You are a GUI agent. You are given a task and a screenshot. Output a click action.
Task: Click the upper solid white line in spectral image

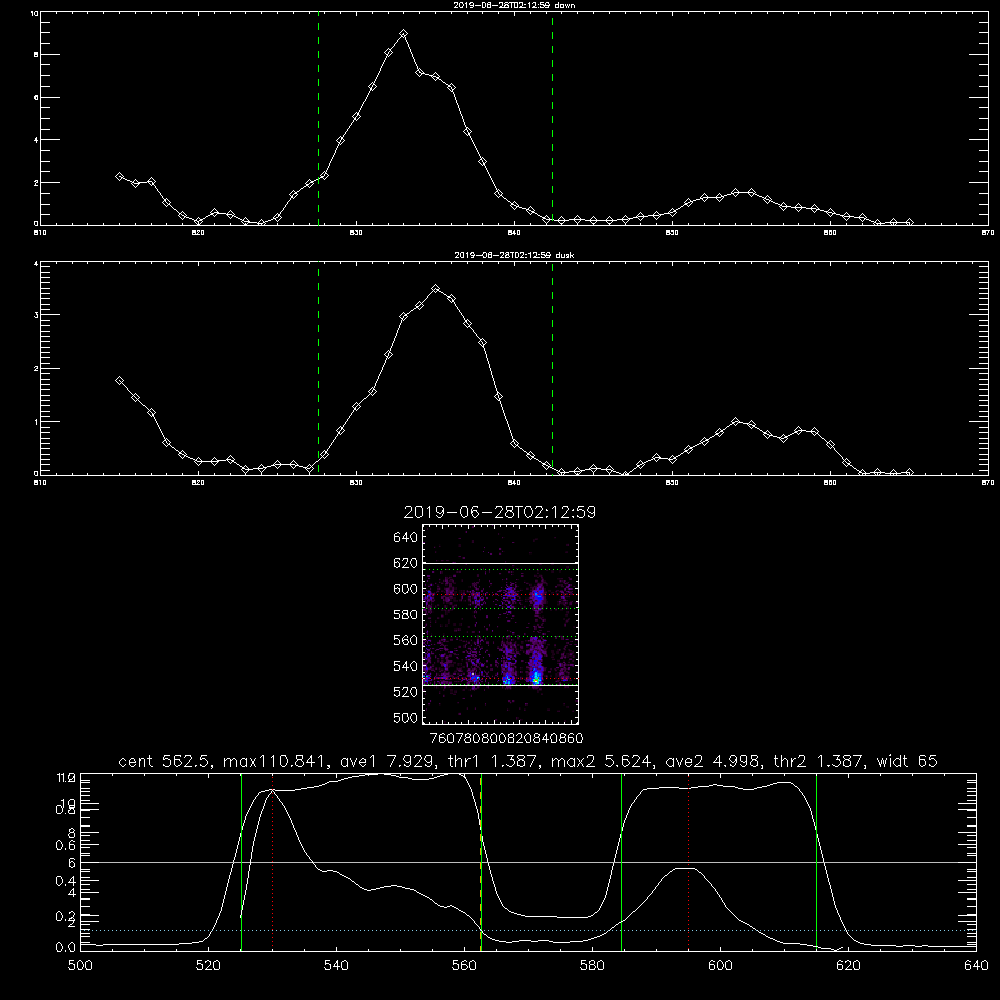(501, 563)
